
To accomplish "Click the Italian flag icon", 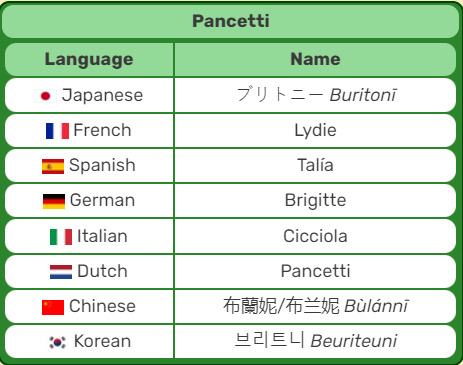I will [61, 237].
